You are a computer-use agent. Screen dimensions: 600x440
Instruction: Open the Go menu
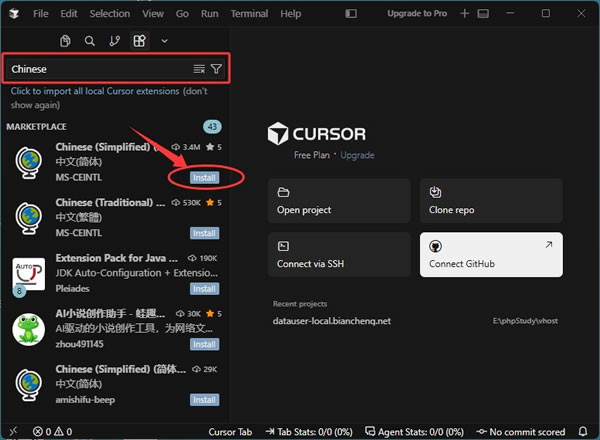click(x=182, y=14)
